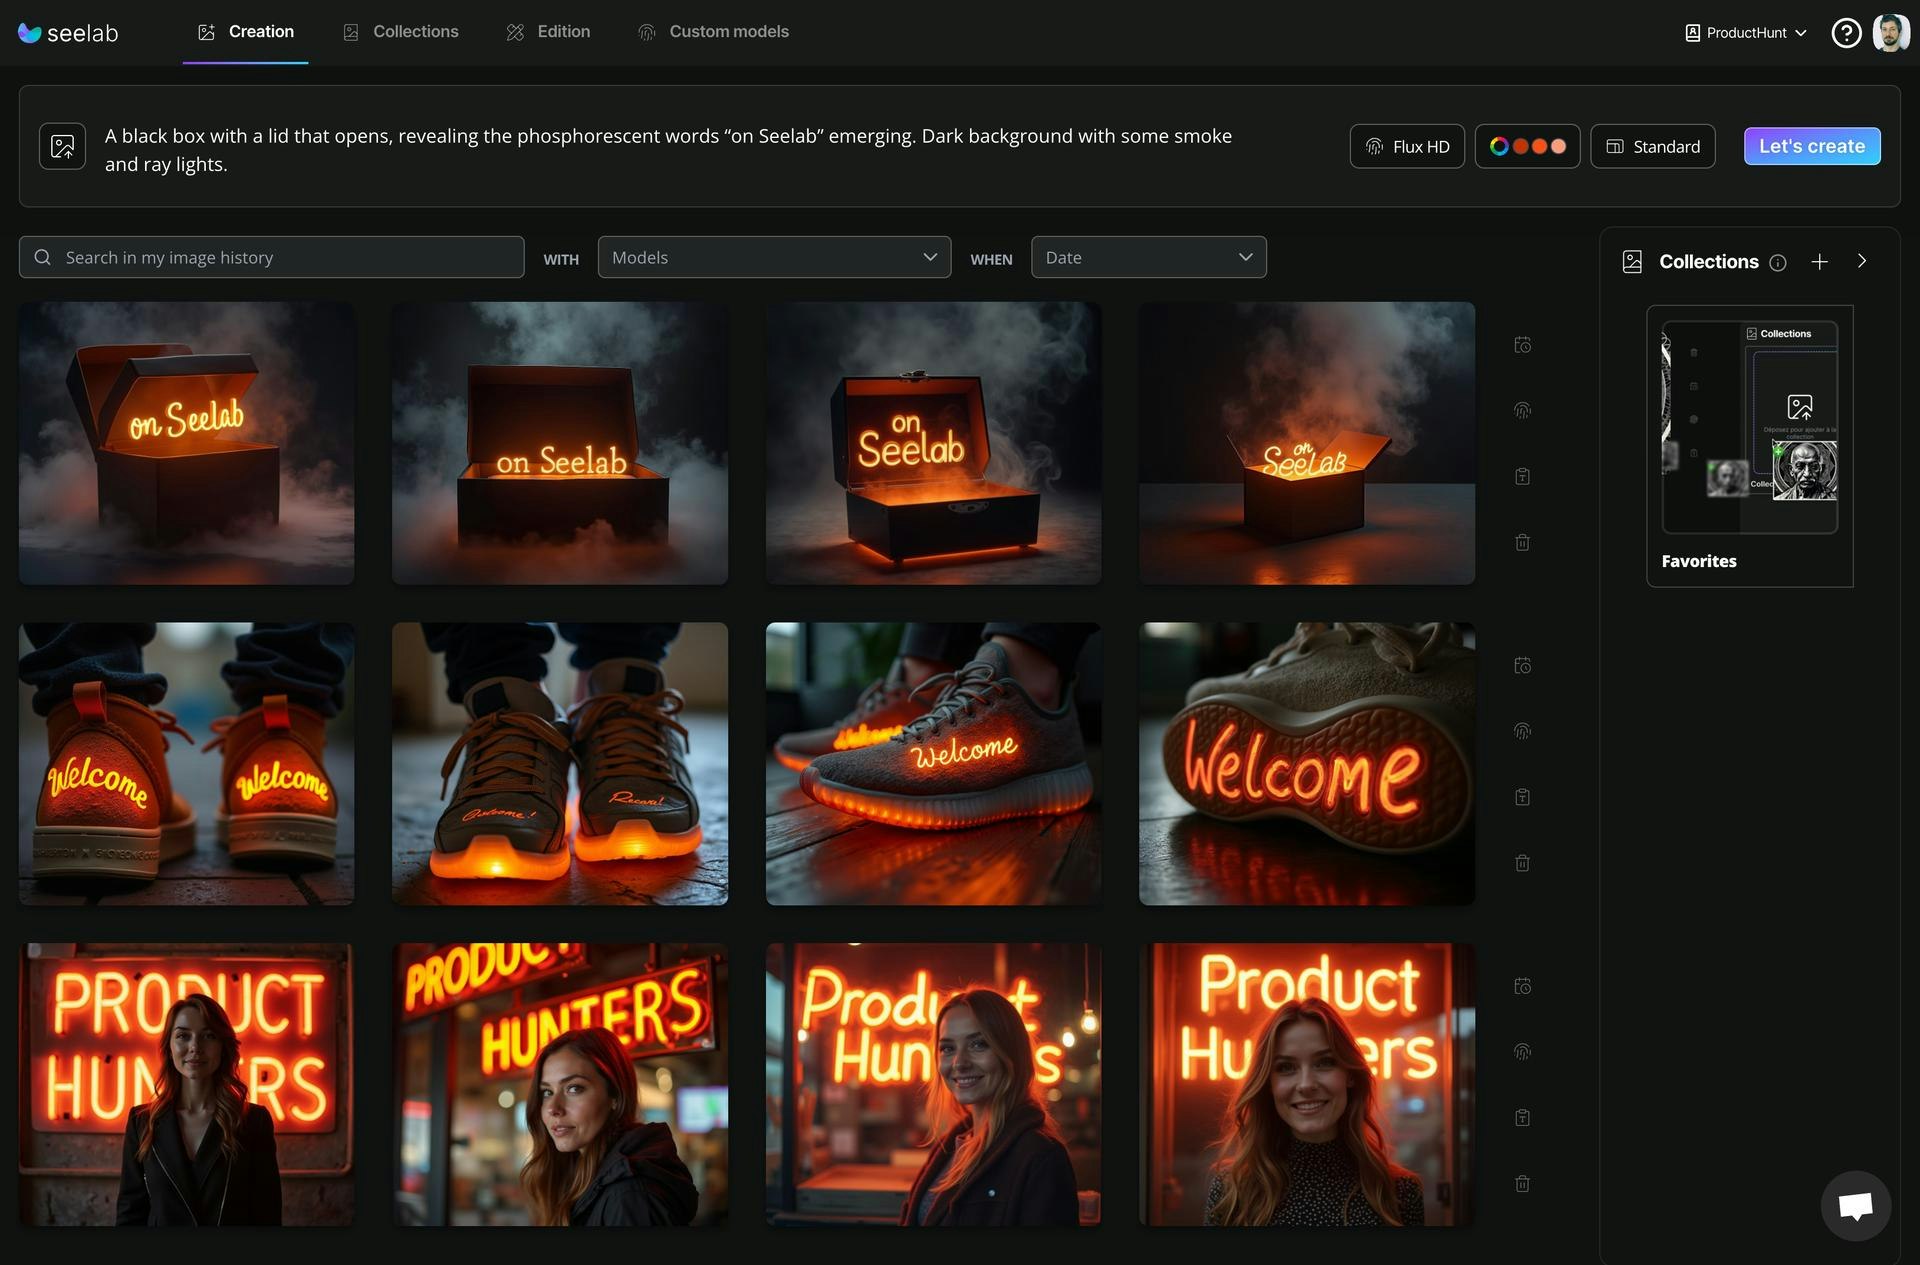Click the Flux HD model button

1406,147
